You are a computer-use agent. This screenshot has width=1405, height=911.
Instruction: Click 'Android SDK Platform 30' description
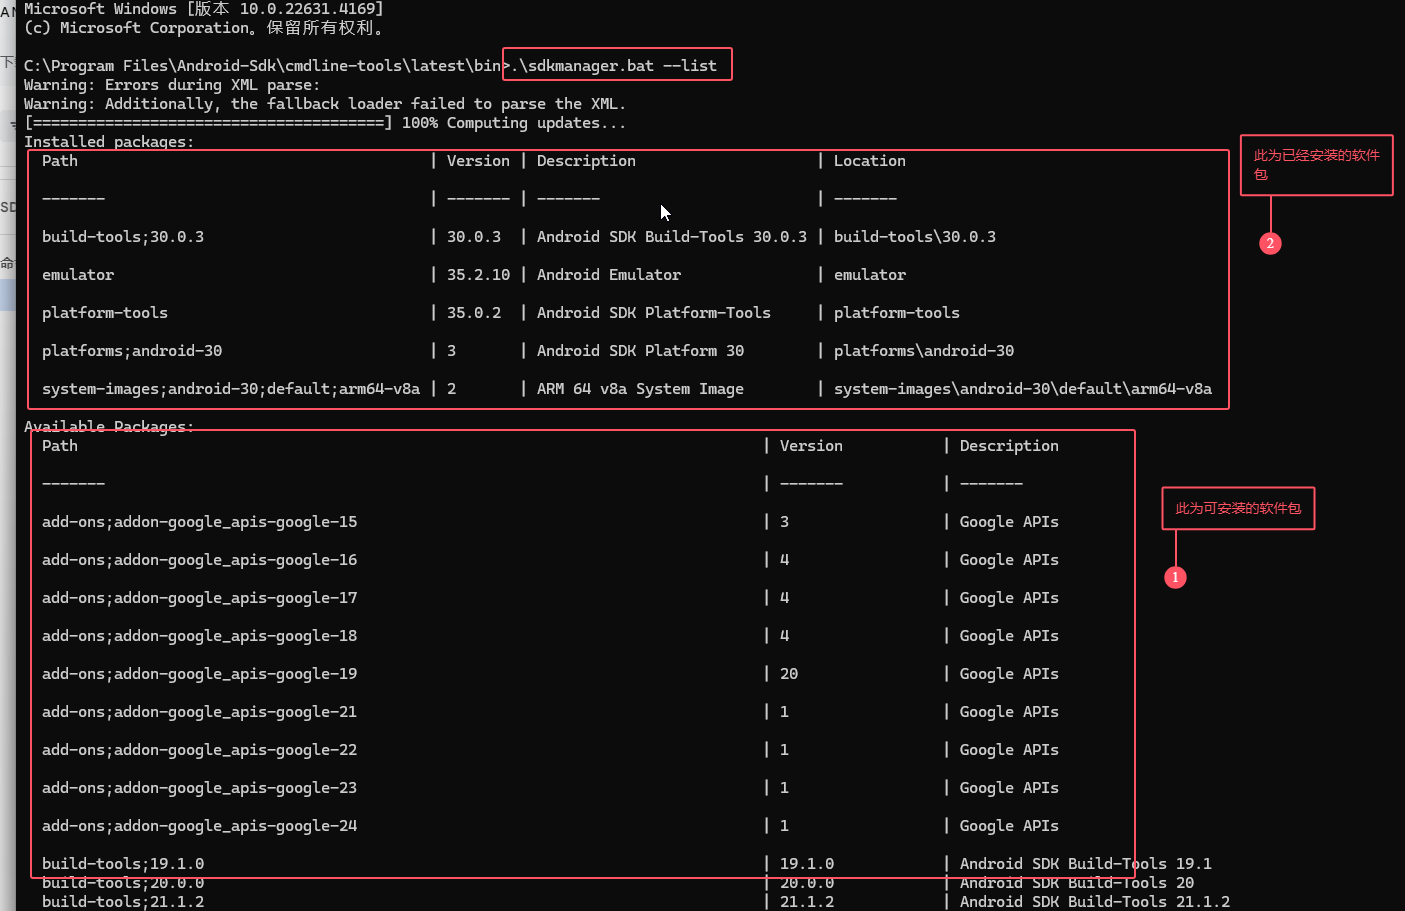(640, 351)
